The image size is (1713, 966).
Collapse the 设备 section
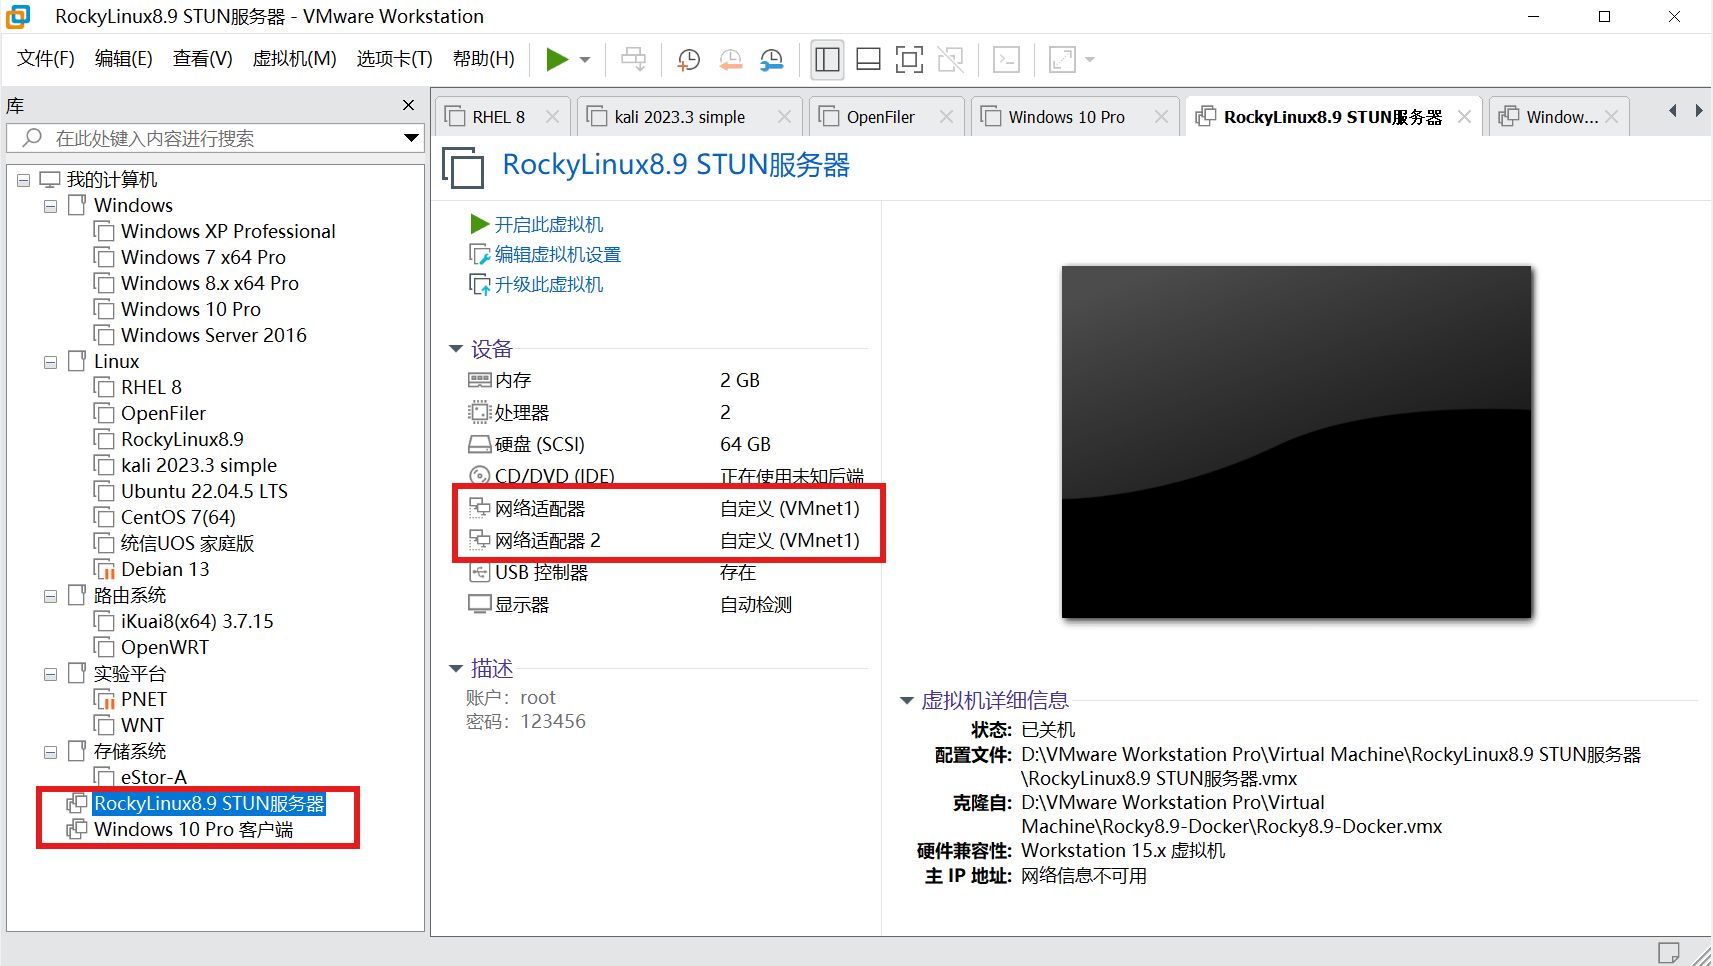[456, 349]
